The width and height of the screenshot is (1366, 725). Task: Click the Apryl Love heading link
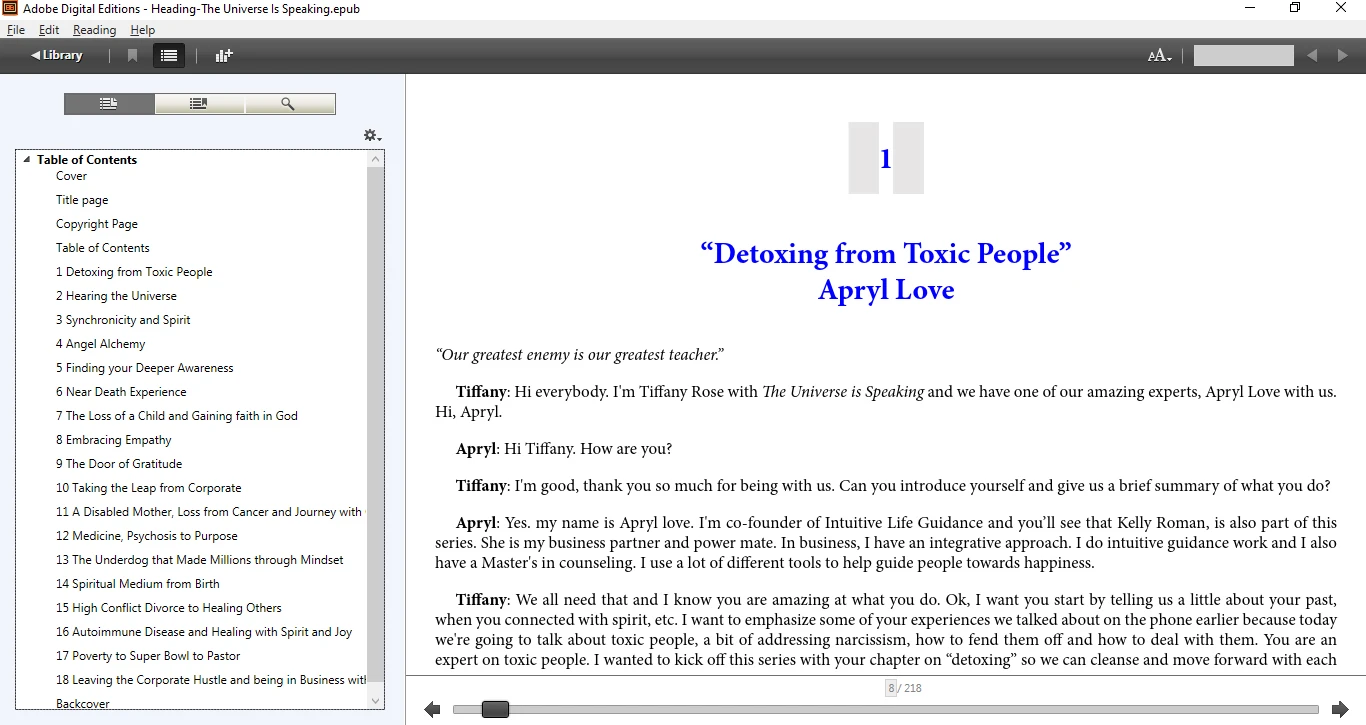click(x=886, y=290)
